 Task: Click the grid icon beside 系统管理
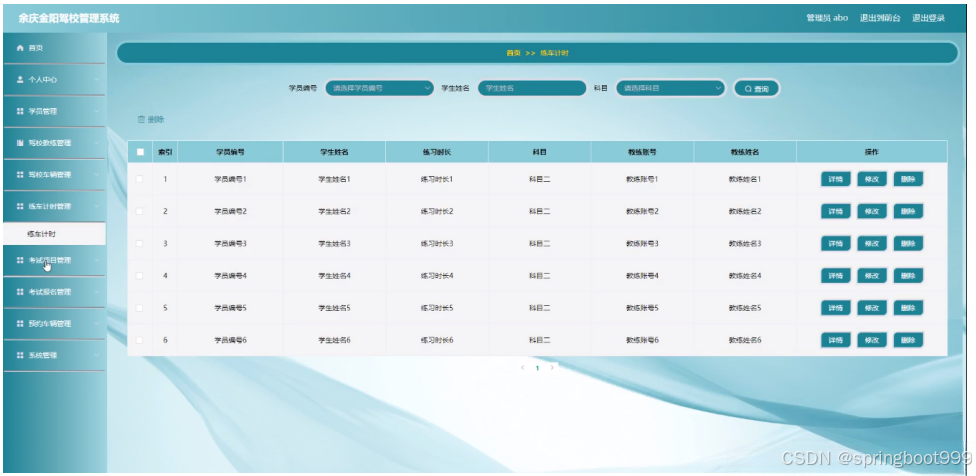point(20,355)
